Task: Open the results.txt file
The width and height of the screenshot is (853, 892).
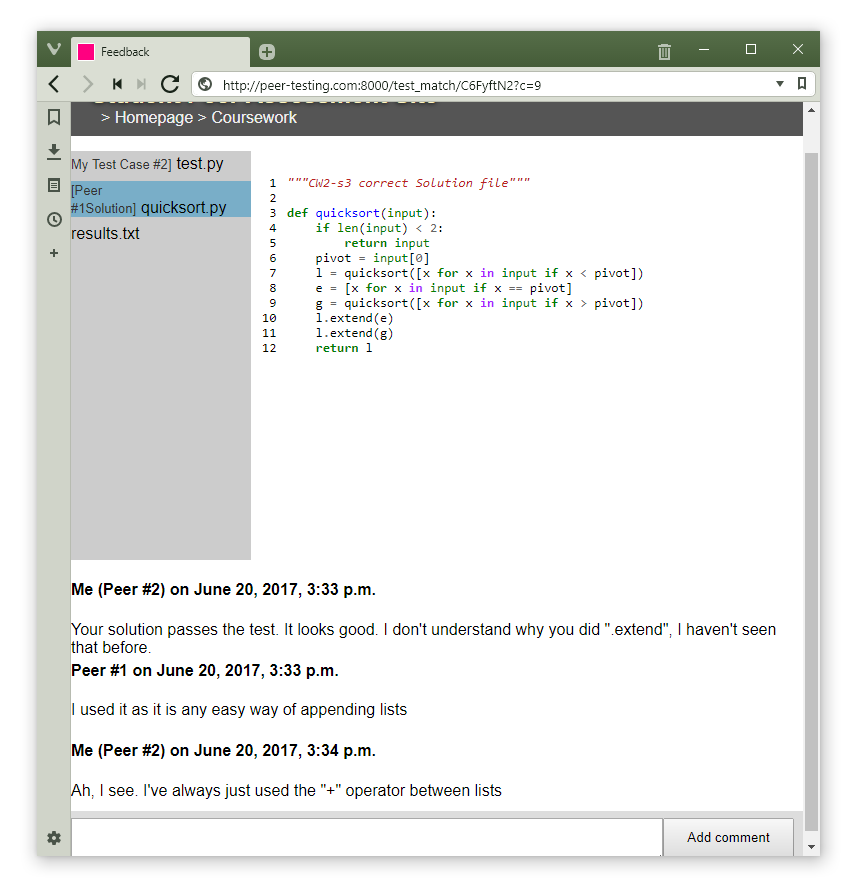Action: (105, 234)
